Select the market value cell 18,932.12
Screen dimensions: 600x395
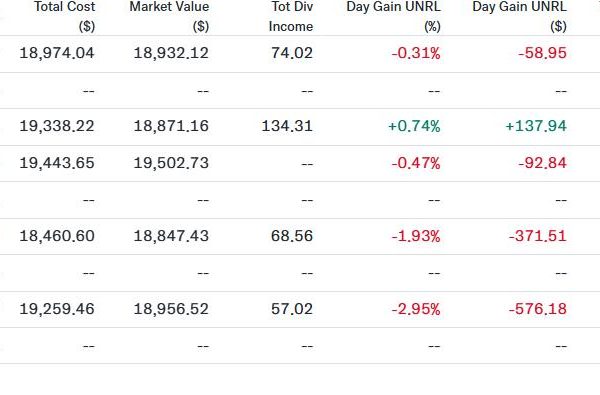pos(171,53)
